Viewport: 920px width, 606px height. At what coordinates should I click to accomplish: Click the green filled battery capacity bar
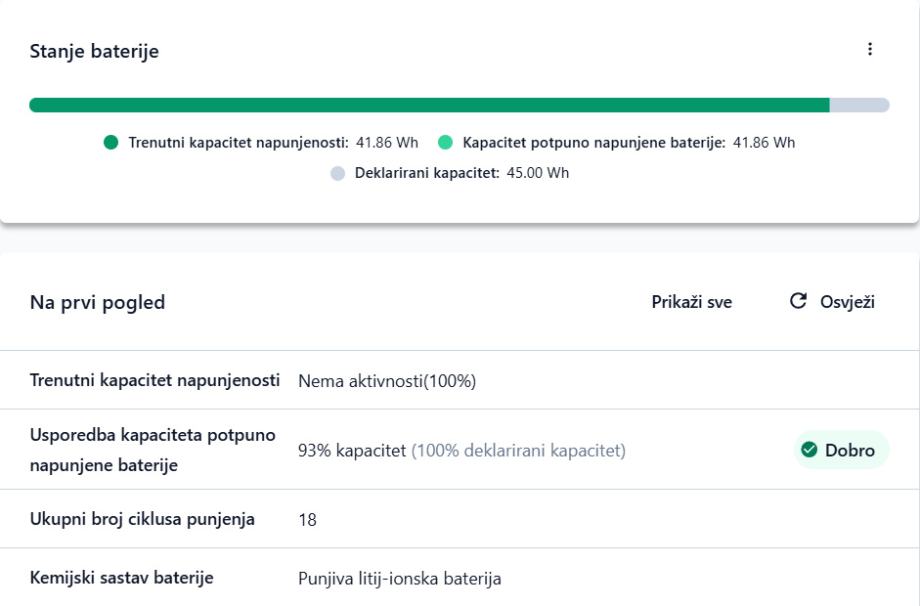(x=430, y=105)
